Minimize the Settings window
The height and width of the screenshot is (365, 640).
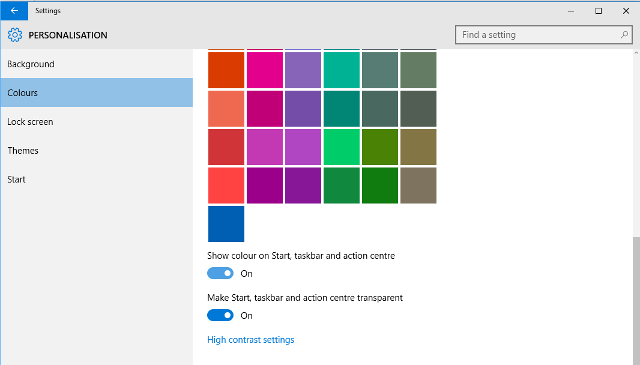571,11
